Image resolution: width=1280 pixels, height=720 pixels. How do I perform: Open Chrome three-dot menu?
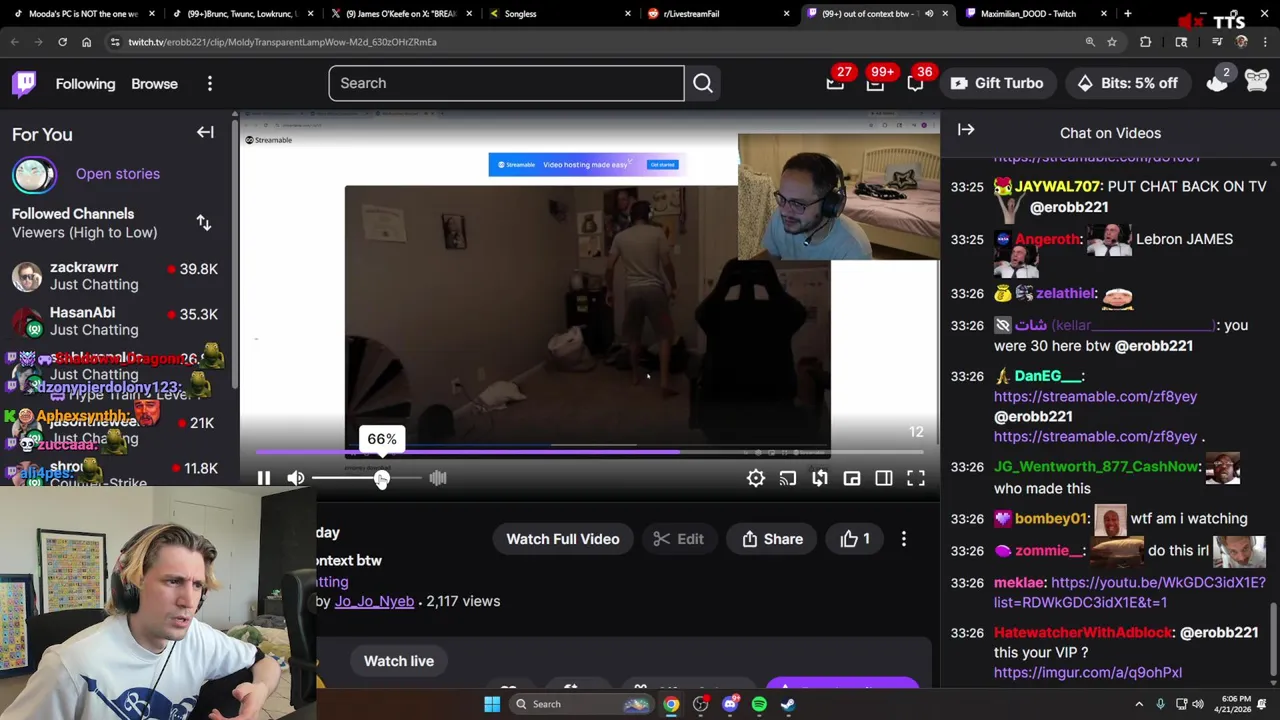1265,42
